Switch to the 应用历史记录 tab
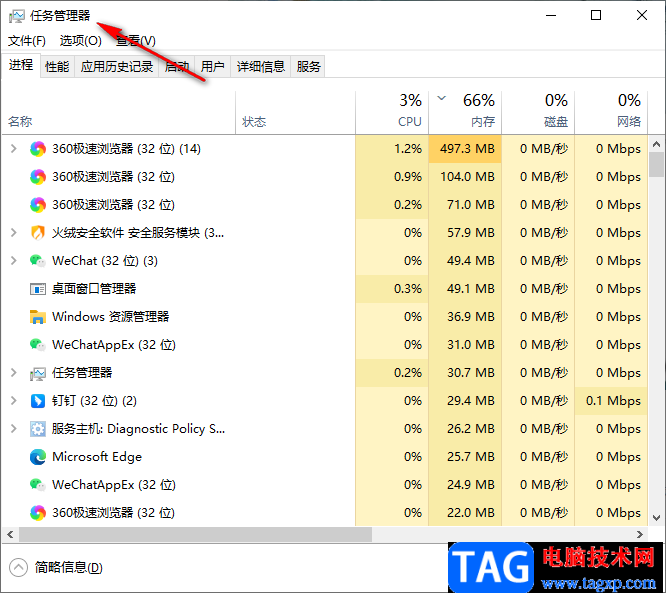This screenshot has height=593, width=666. tap(117, 67)
